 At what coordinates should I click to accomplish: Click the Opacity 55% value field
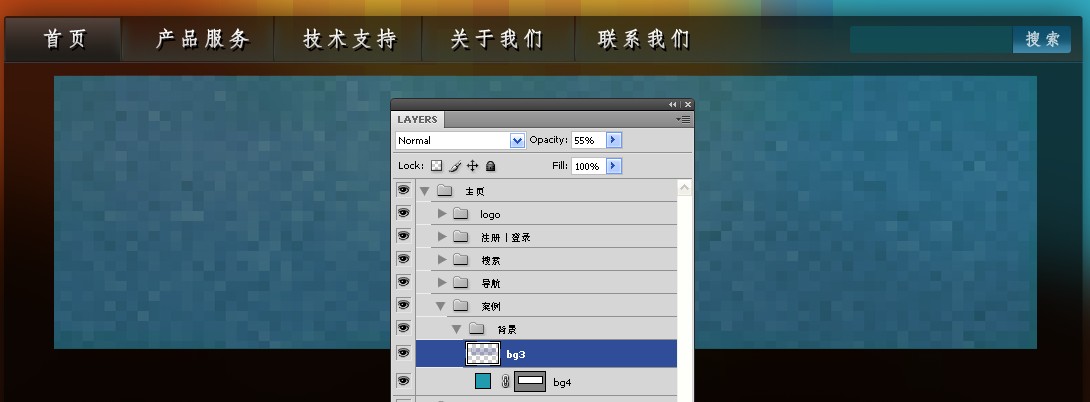coord(588,140)
